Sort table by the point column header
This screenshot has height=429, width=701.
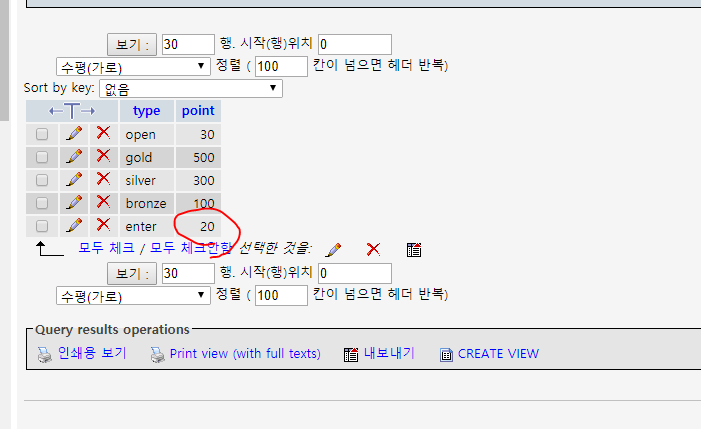(x=198, y=110)
